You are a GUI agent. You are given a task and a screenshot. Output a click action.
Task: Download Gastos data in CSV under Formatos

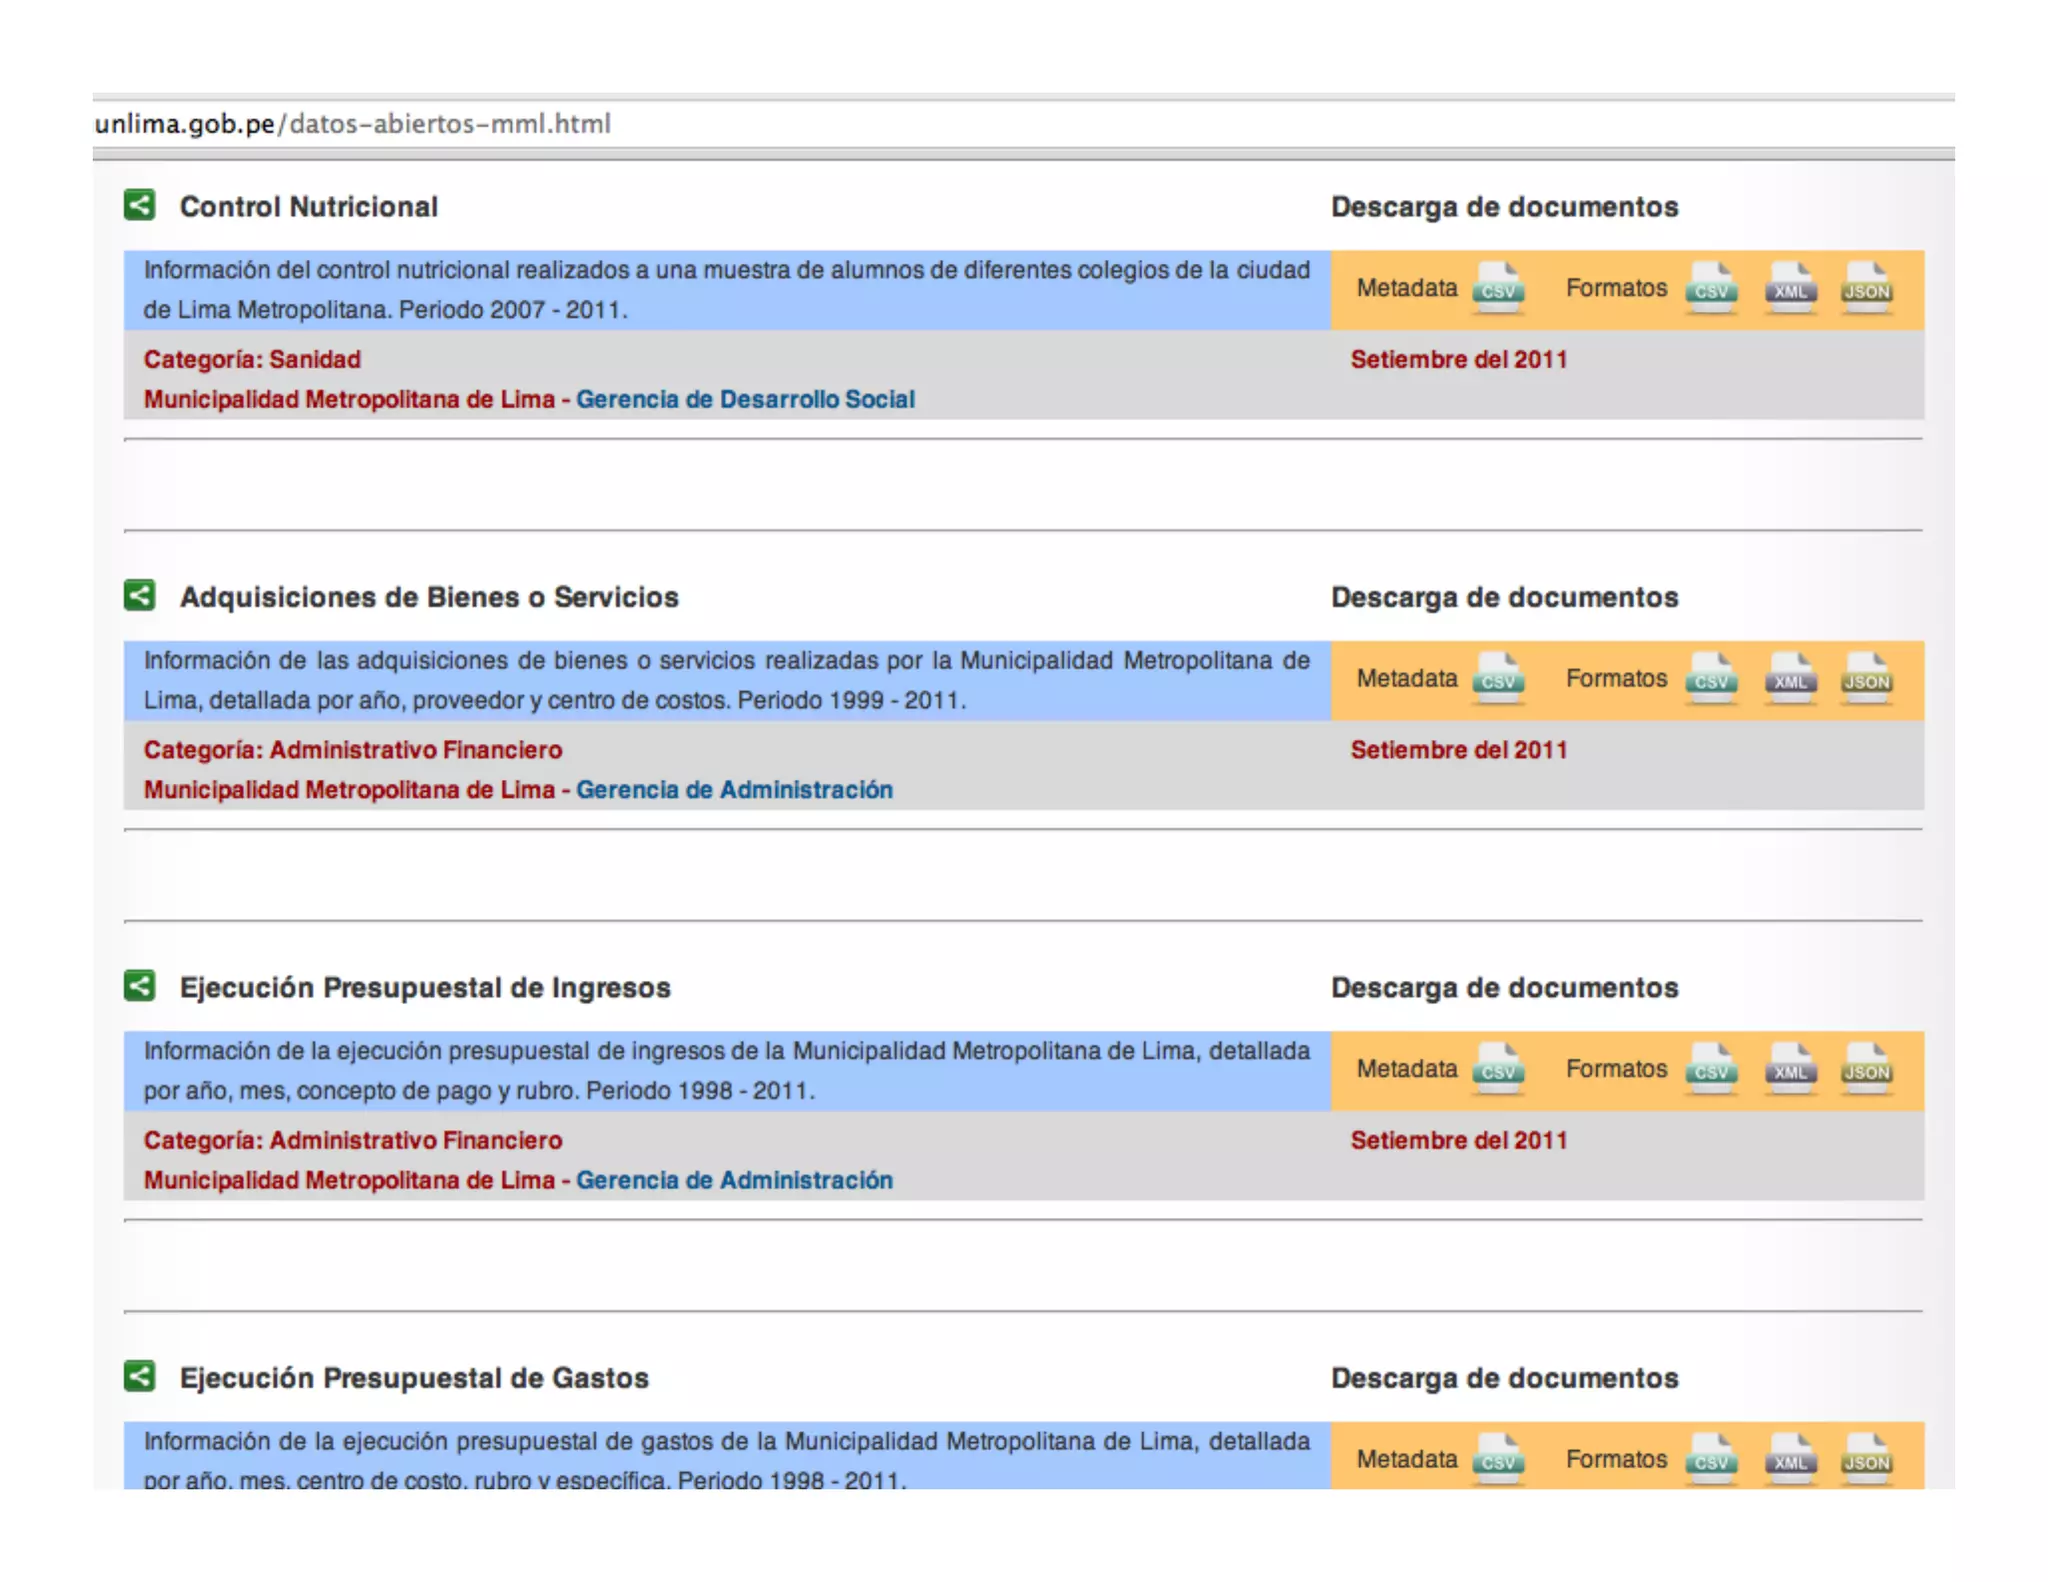(x=1711, y=1459)
